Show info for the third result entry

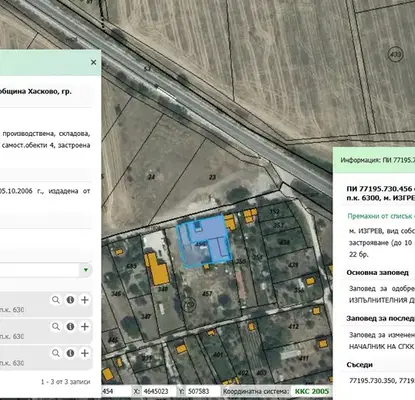(x=70, y=353)
